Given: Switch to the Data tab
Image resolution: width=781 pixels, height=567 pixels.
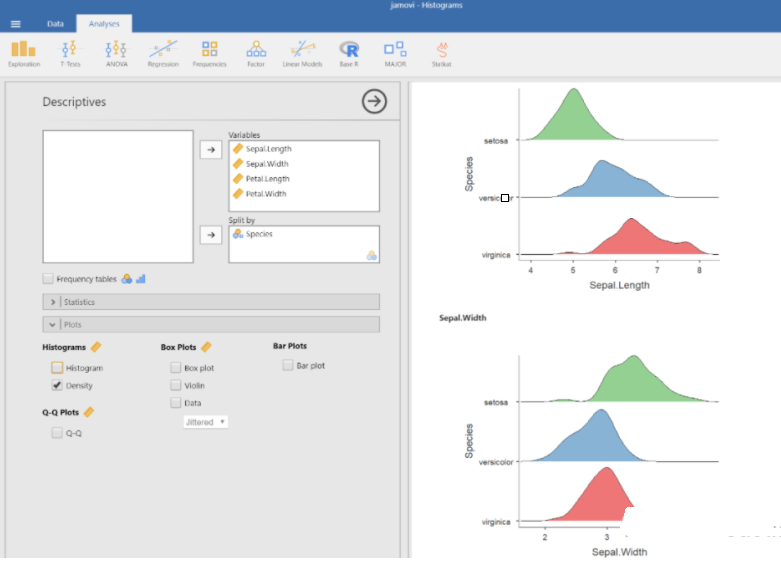Looking at the screenshot, I should click(55, 23).
